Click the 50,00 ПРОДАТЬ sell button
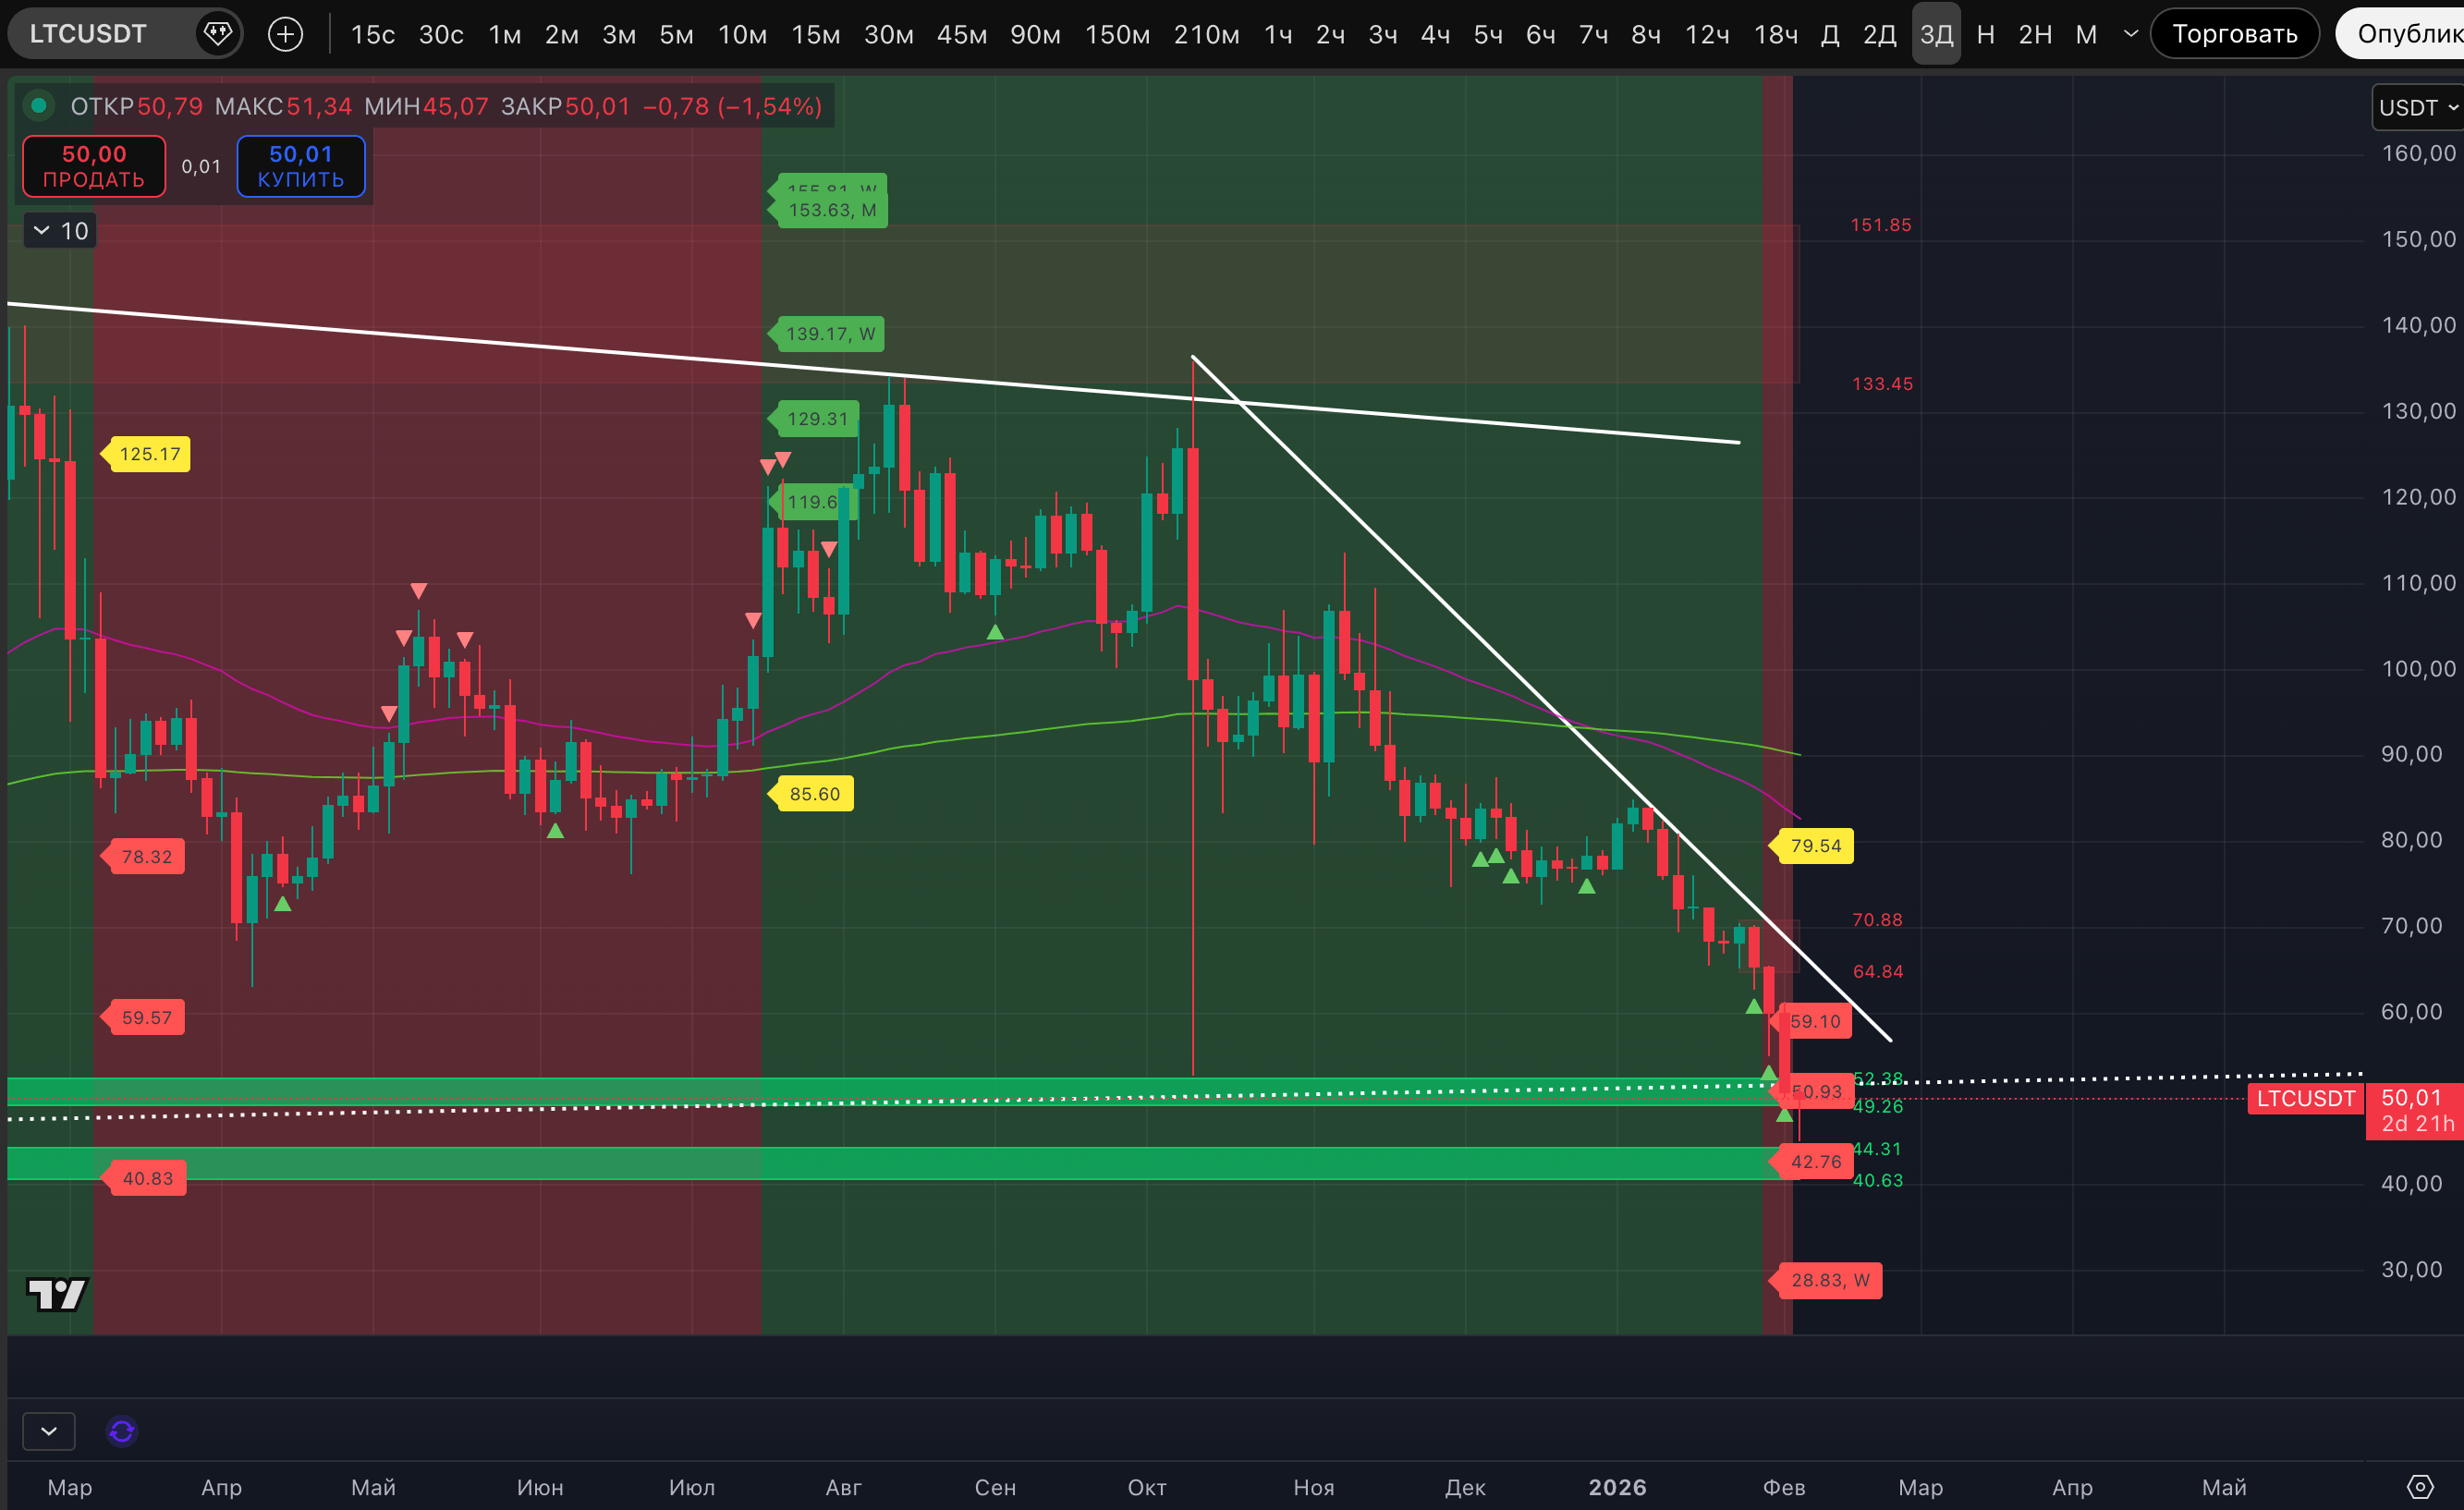This screenshot has width=2464, height=1510. click(x=94, y=166)
